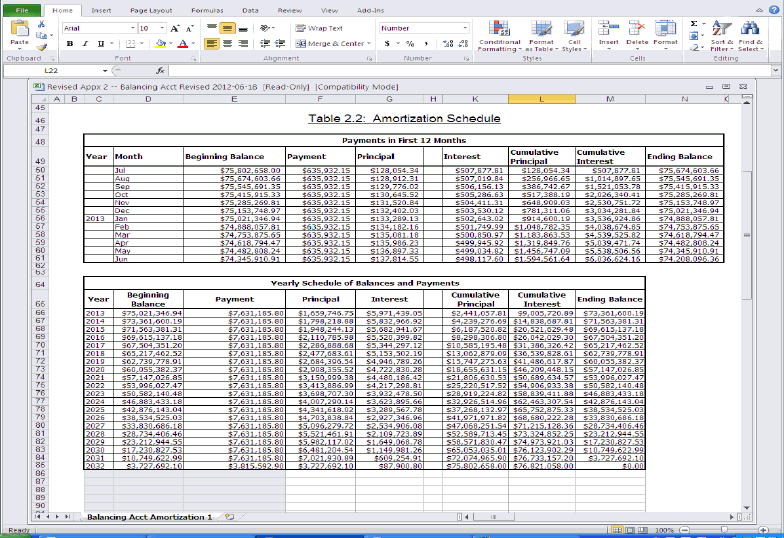Click the Find & Select binoculars icon
Screen dimensions: 784x538
[750, 34]
